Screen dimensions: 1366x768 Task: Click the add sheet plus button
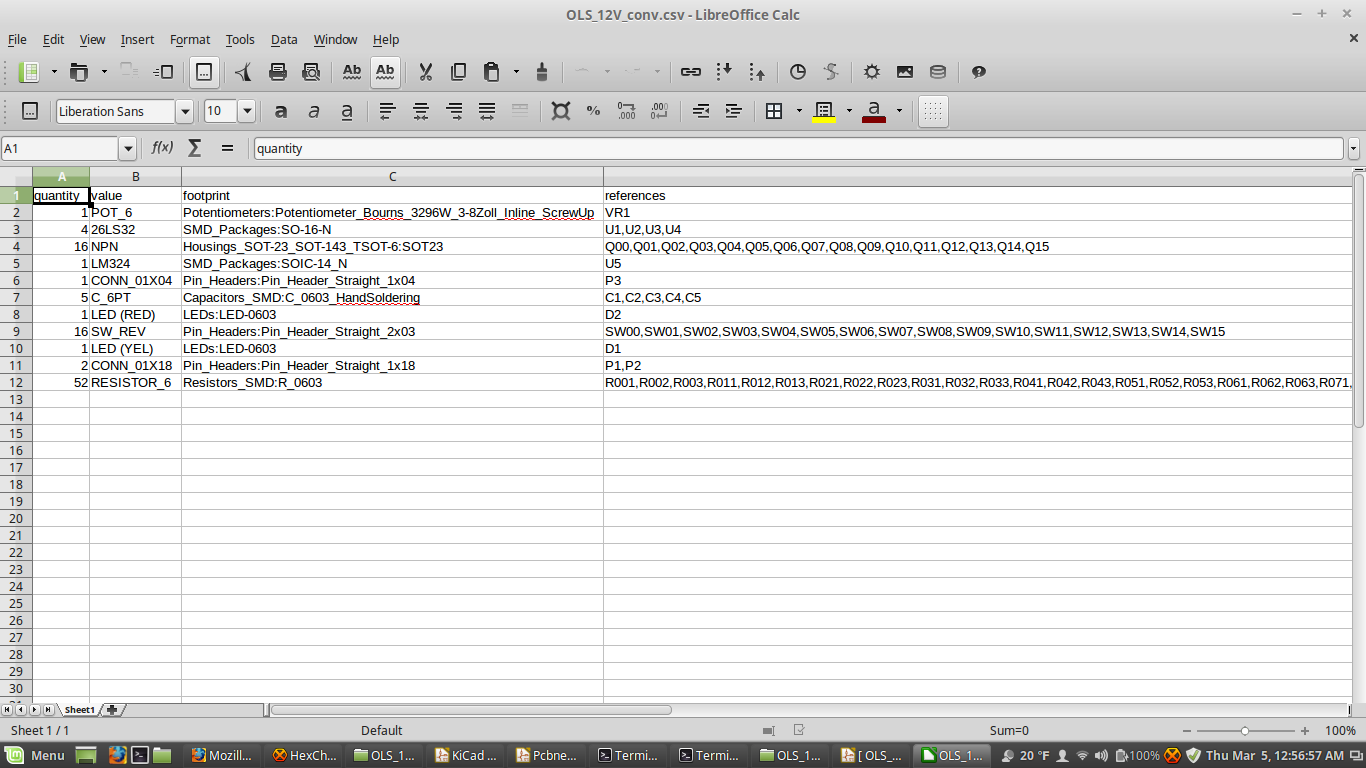tap(112, 709)
